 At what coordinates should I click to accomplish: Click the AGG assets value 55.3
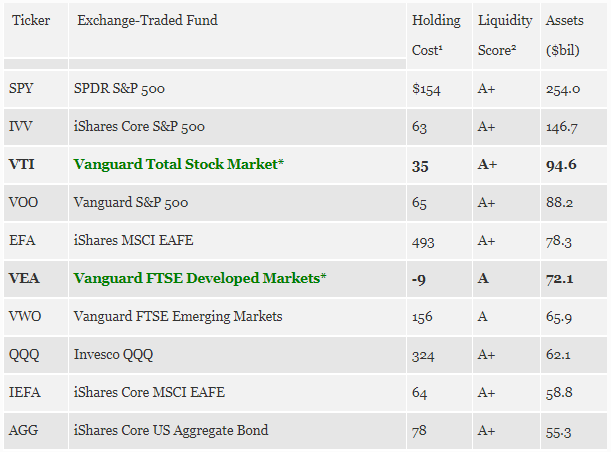(558, 432)
